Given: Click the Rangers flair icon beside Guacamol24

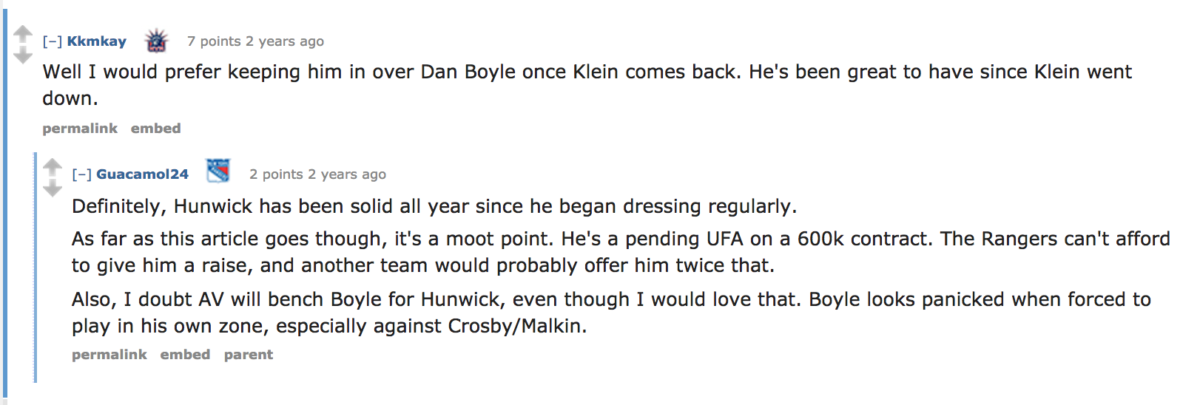Looking at the screenshot, I should (218, 172).
